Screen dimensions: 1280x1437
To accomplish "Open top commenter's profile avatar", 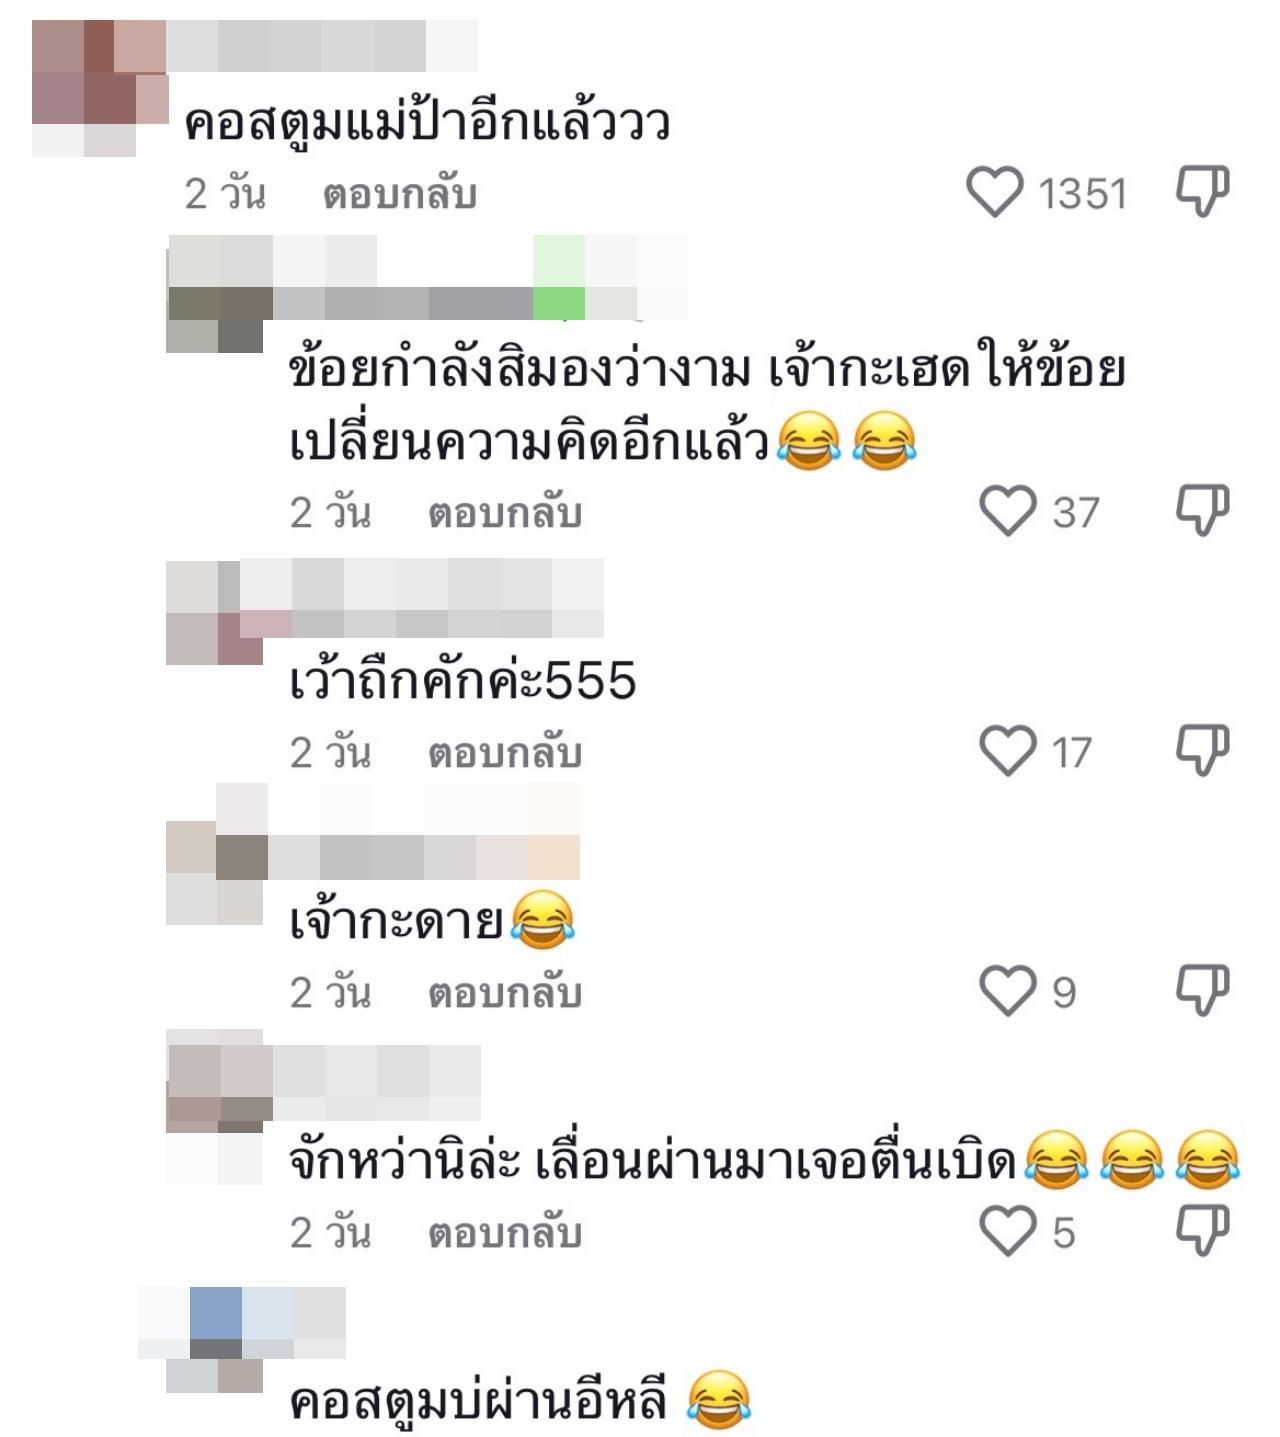I will [x=100, y=88].
